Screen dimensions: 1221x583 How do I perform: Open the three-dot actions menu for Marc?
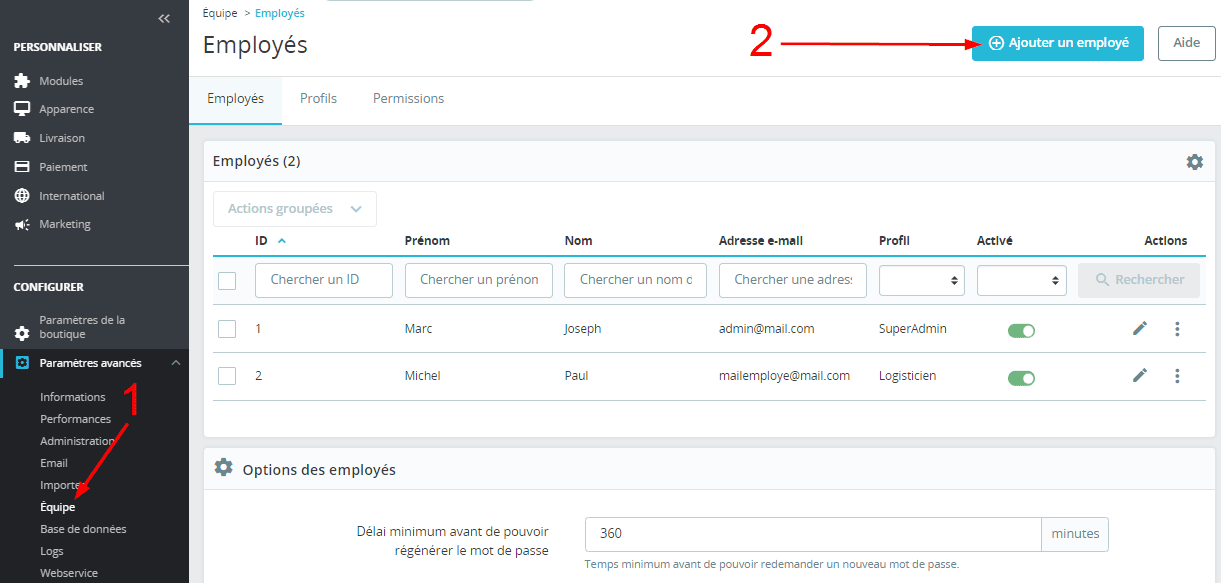point(1177,329)
